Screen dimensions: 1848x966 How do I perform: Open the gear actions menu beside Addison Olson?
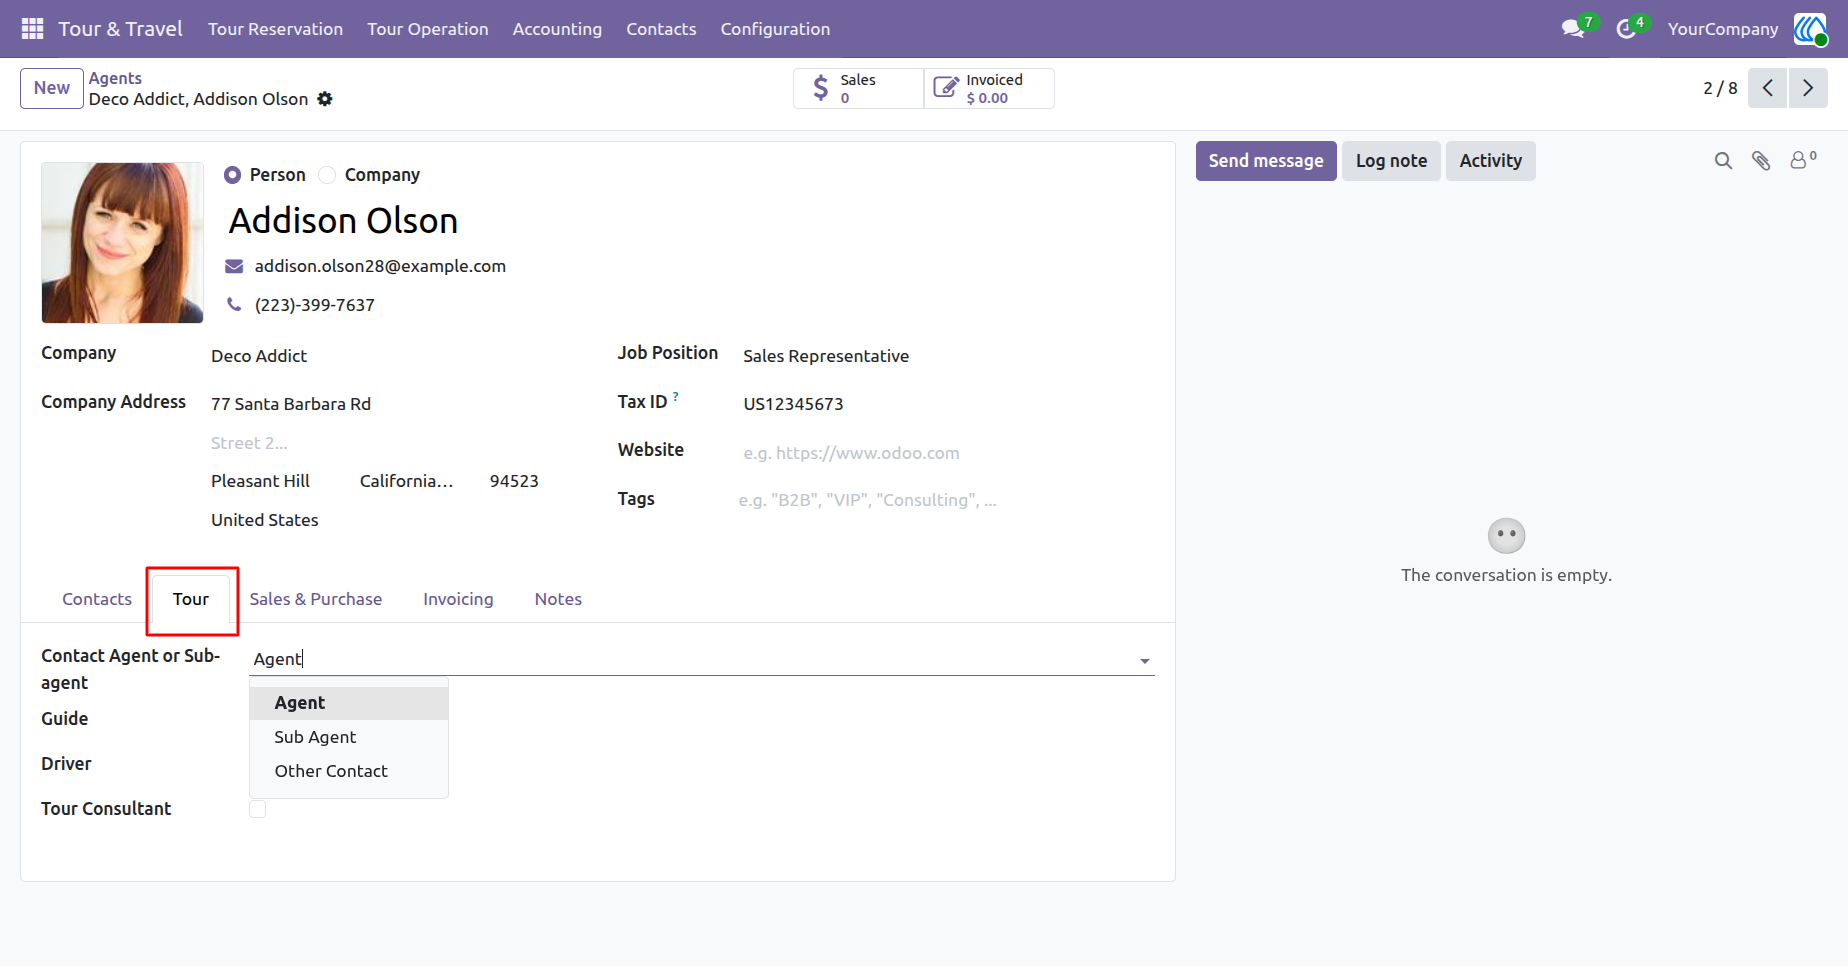click(325, 99)
